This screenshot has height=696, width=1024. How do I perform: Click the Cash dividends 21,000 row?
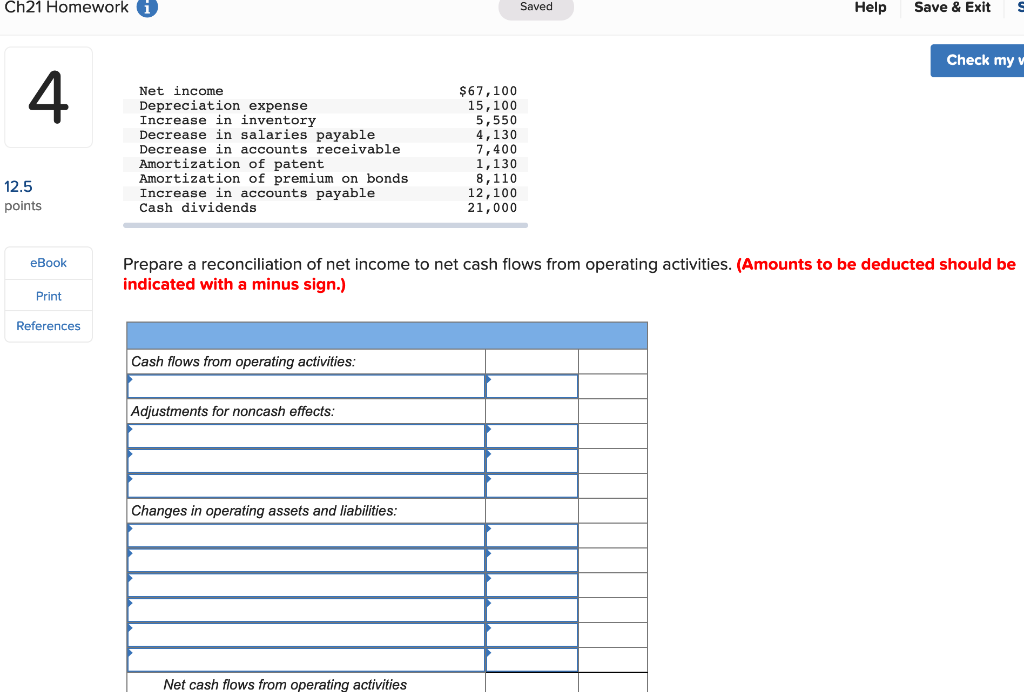point(325,208)
